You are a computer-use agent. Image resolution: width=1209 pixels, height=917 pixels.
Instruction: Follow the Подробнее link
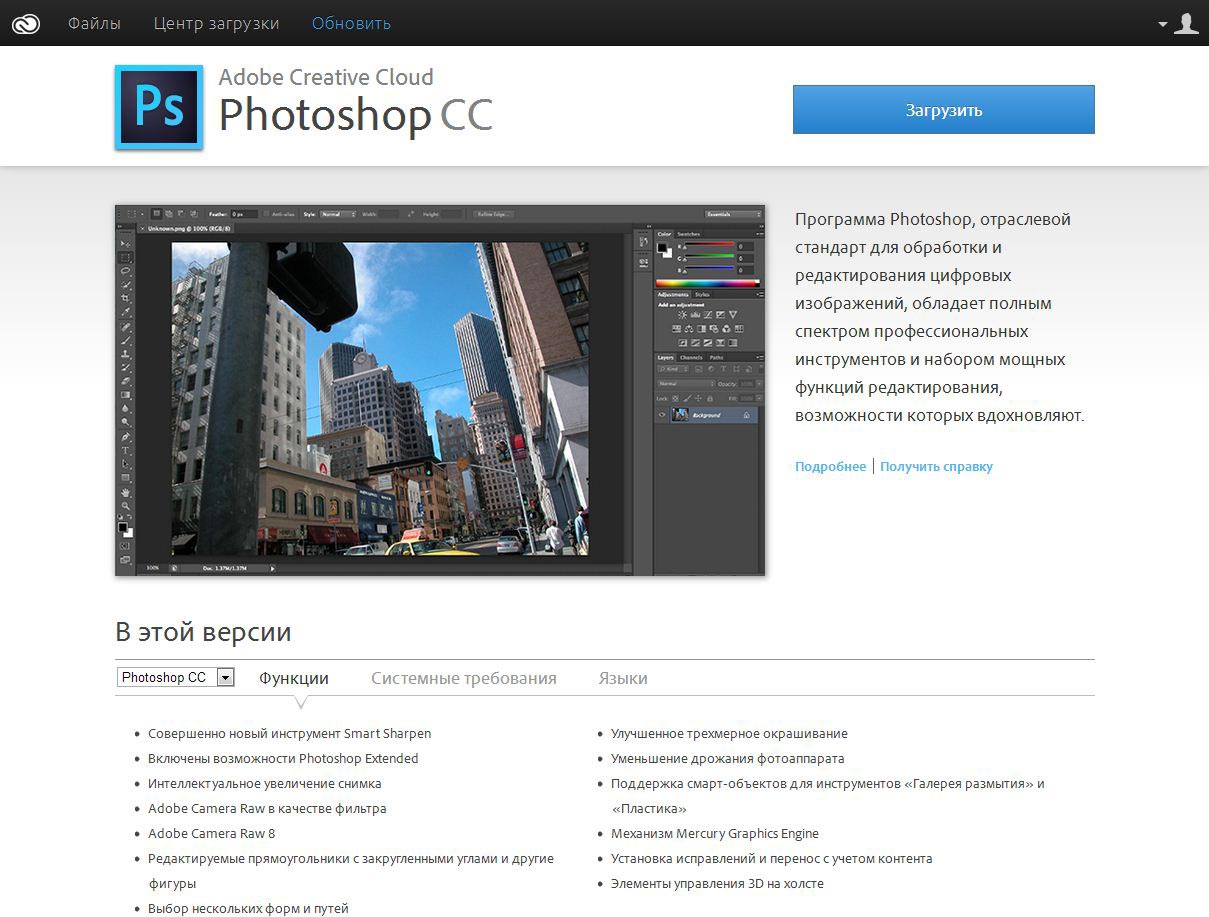pos(831,467)
